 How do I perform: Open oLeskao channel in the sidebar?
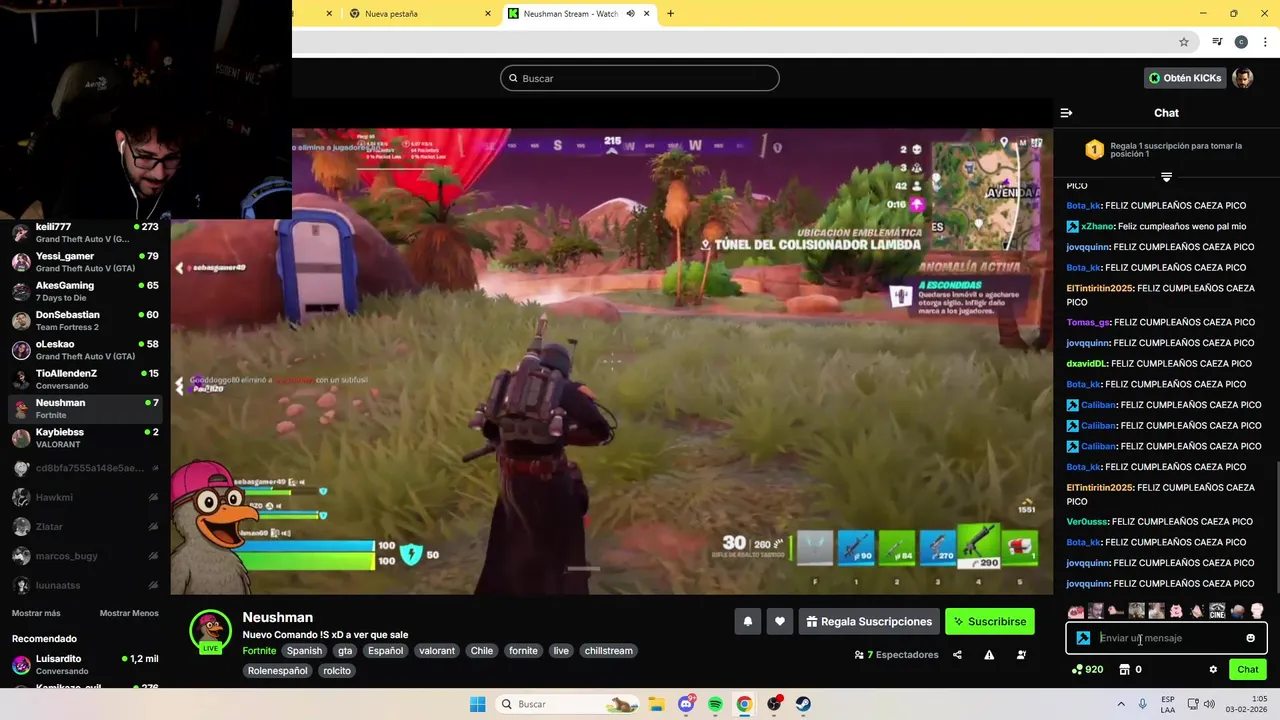[x=85, y=350]
